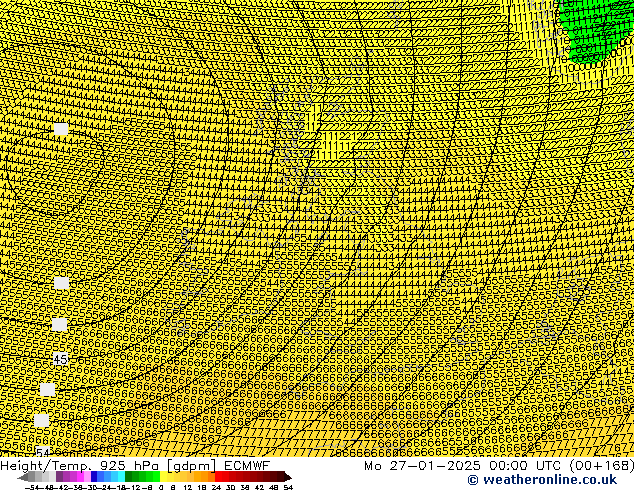The width and height of the screenshot is (634, 490).
Task: Pick the cyan legend swatch near -18
Action: click(121, 476)
